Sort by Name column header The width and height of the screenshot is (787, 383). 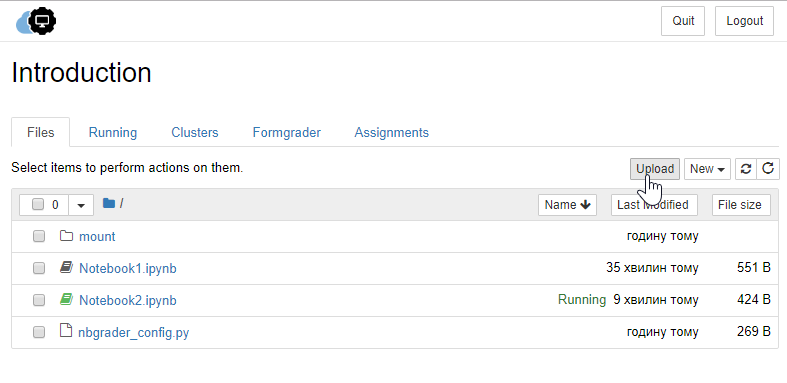coord(567,205)
